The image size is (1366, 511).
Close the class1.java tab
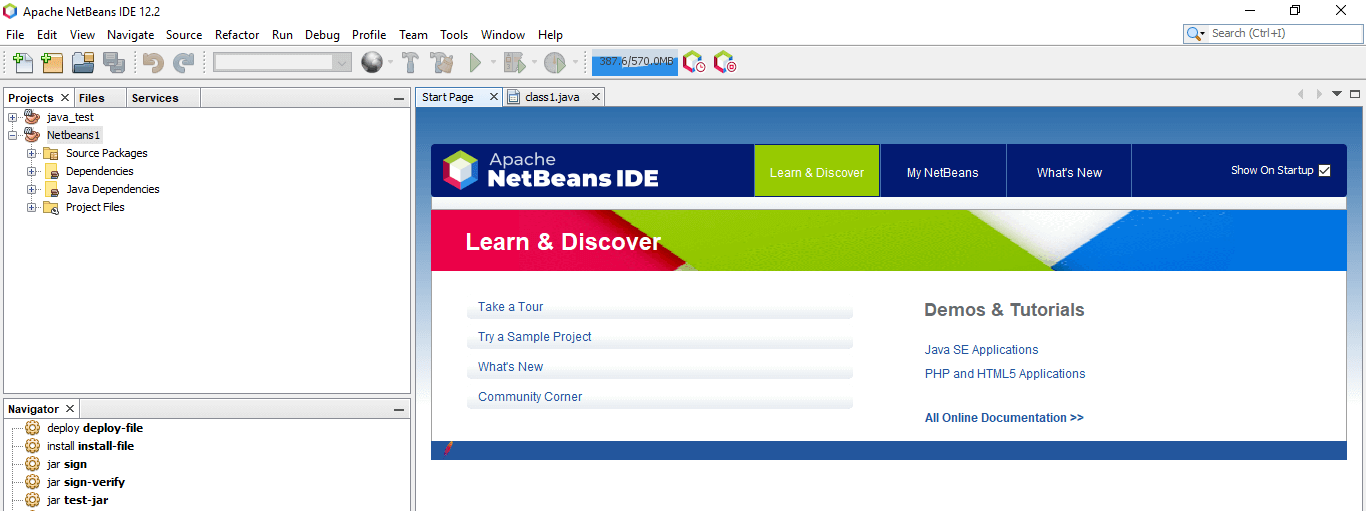[595, 97]
